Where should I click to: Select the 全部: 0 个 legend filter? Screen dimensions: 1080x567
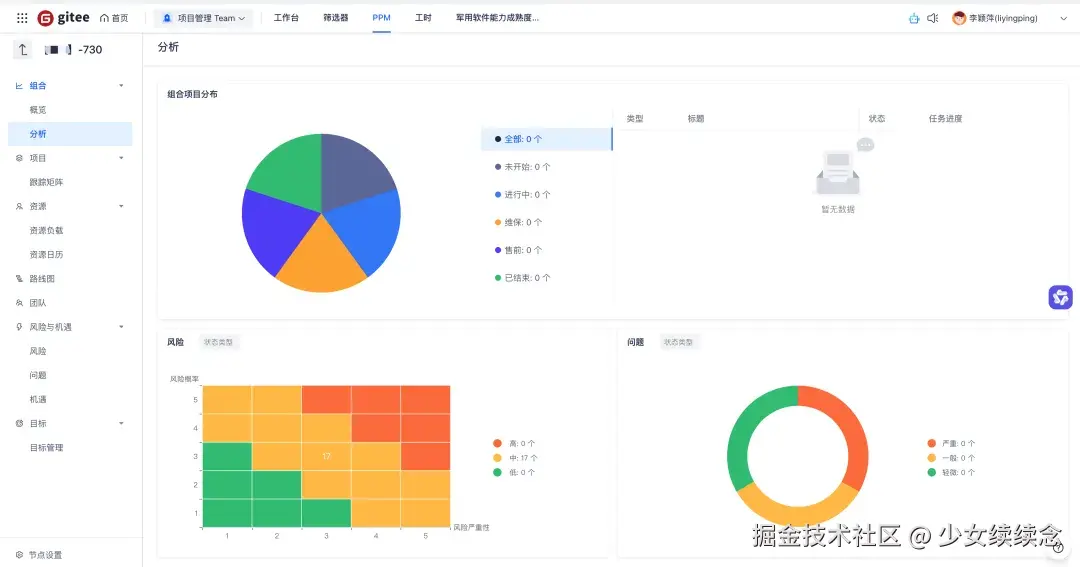546,139
